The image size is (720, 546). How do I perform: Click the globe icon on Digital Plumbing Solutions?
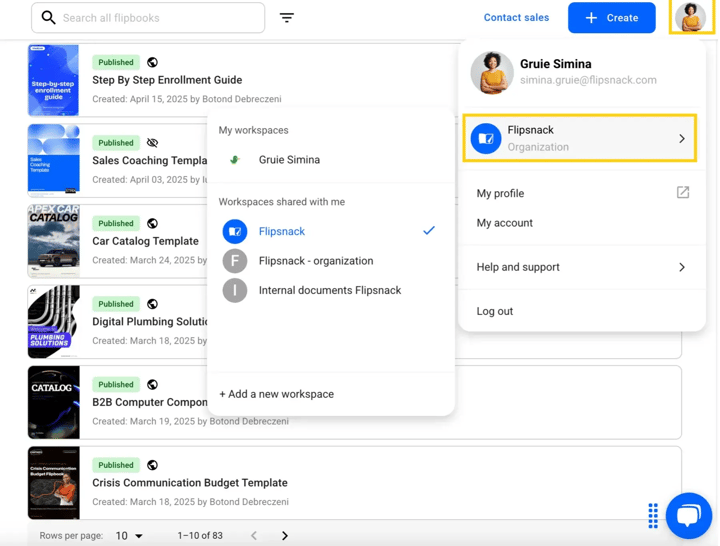[152, 304]
